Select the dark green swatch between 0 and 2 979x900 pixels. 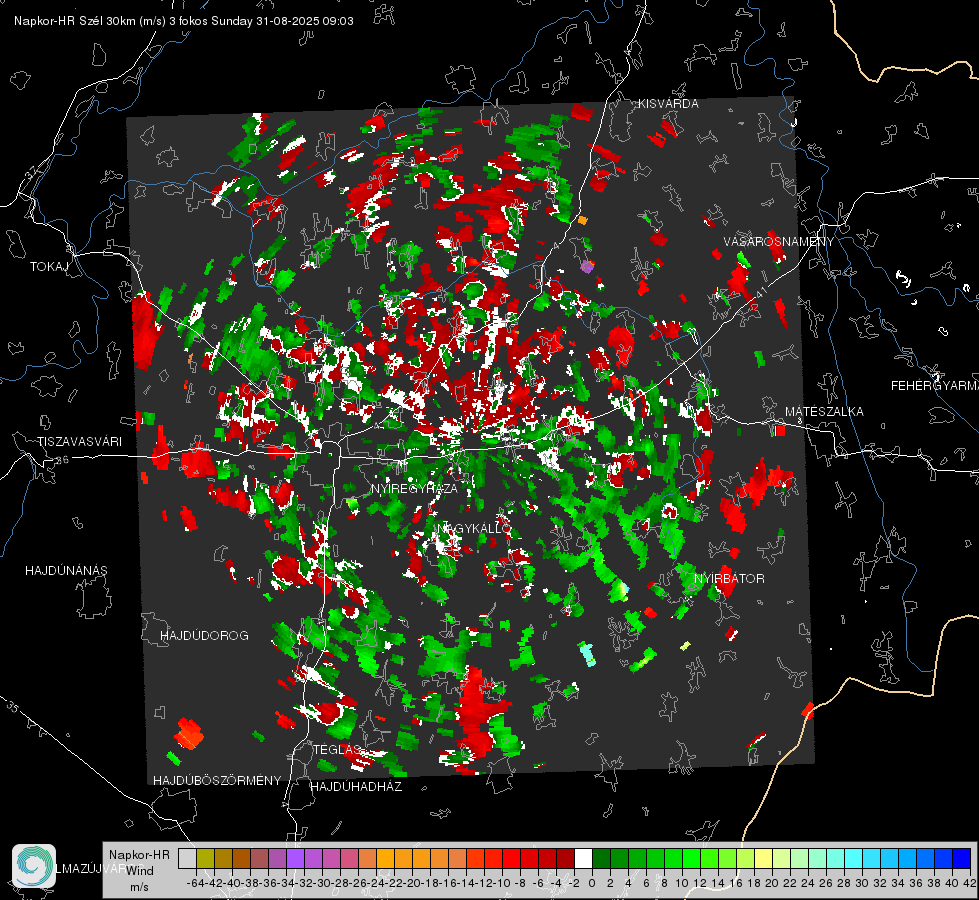click(601, 859)
